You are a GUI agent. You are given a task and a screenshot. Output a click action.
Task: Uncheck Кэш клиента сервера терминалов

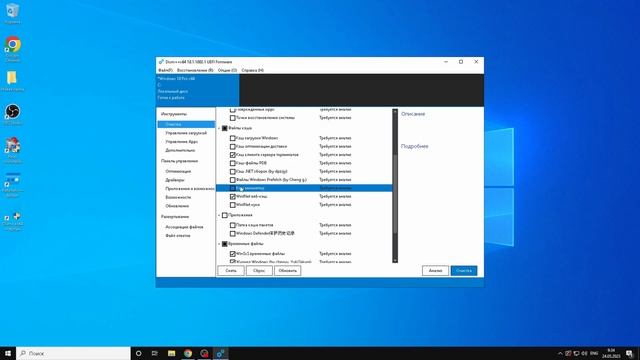[x=233, y=155]
